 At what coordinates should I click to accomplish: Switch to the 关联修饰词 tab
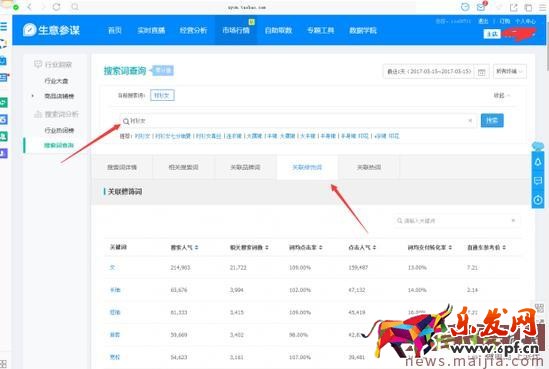pyautogui.click(x=307, y=167)
